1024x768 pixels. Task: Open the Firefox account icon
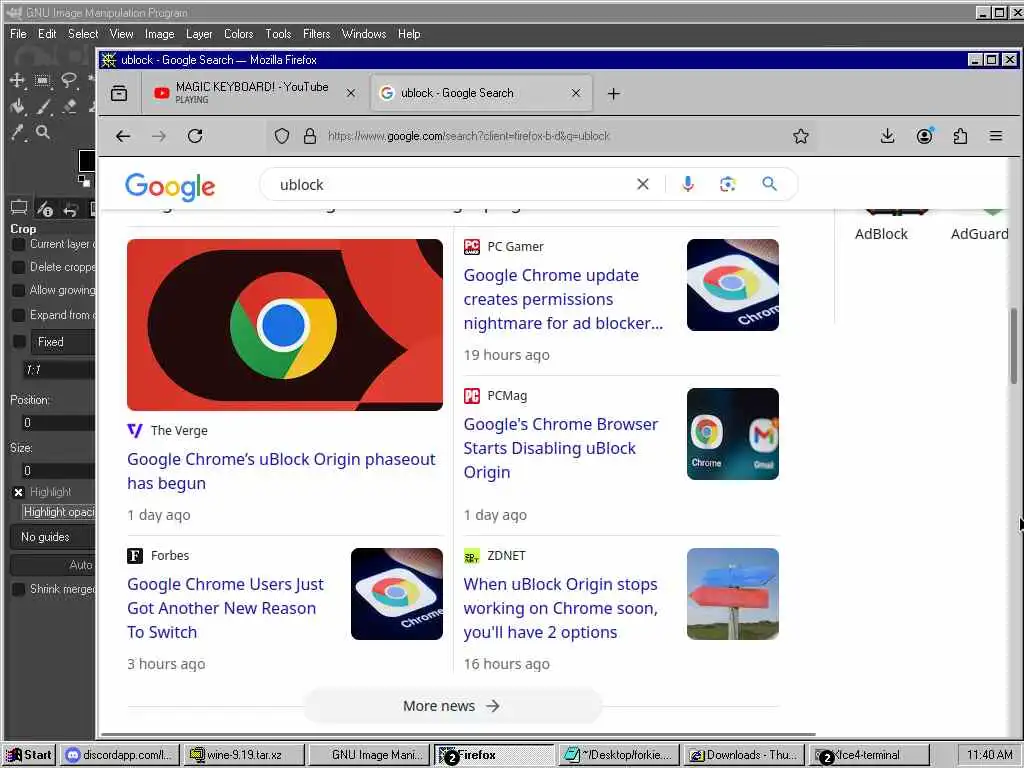coord(924,136)
